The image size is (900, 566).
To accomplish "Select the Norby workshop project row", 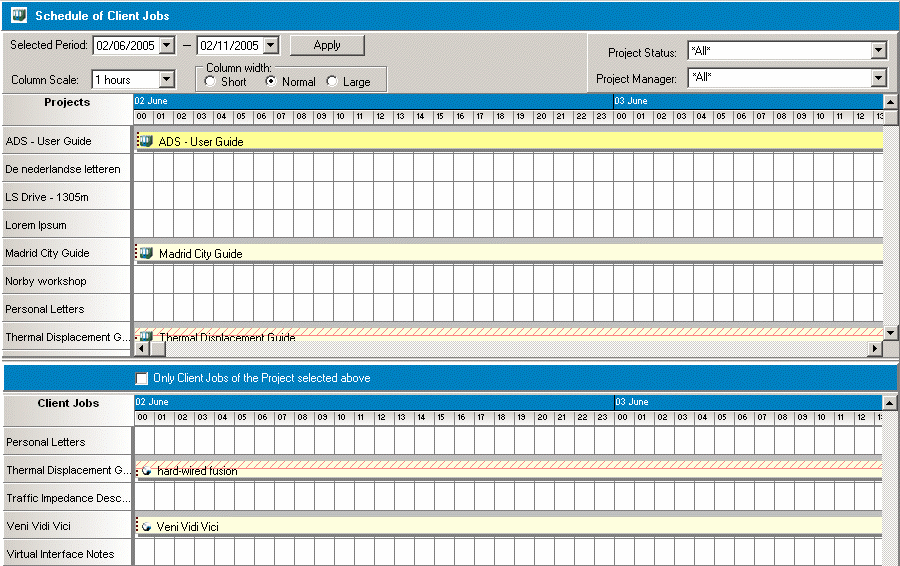I will tap(67, 281).
